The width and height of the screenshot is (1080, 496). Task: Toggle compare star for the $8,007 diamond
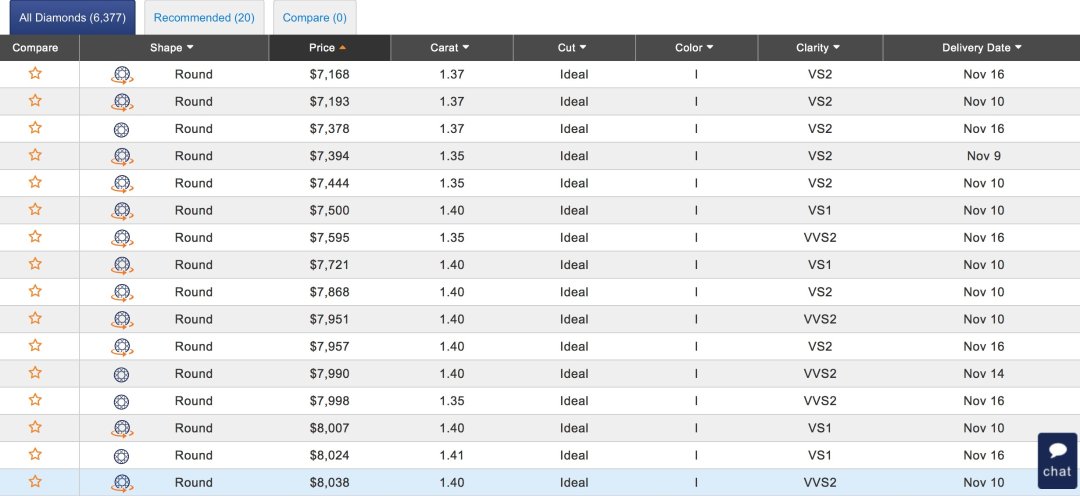tap(35, 428)
